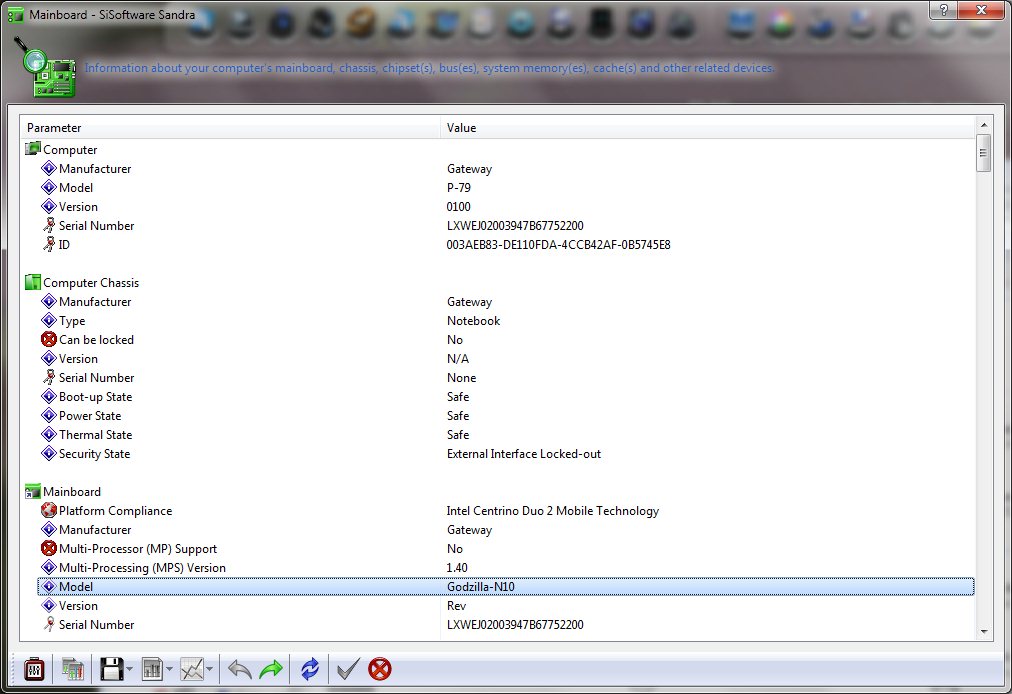Click the Serial Number label under Computer Chassis
This screenshot has height=694, width=1012.
[96, 378]
